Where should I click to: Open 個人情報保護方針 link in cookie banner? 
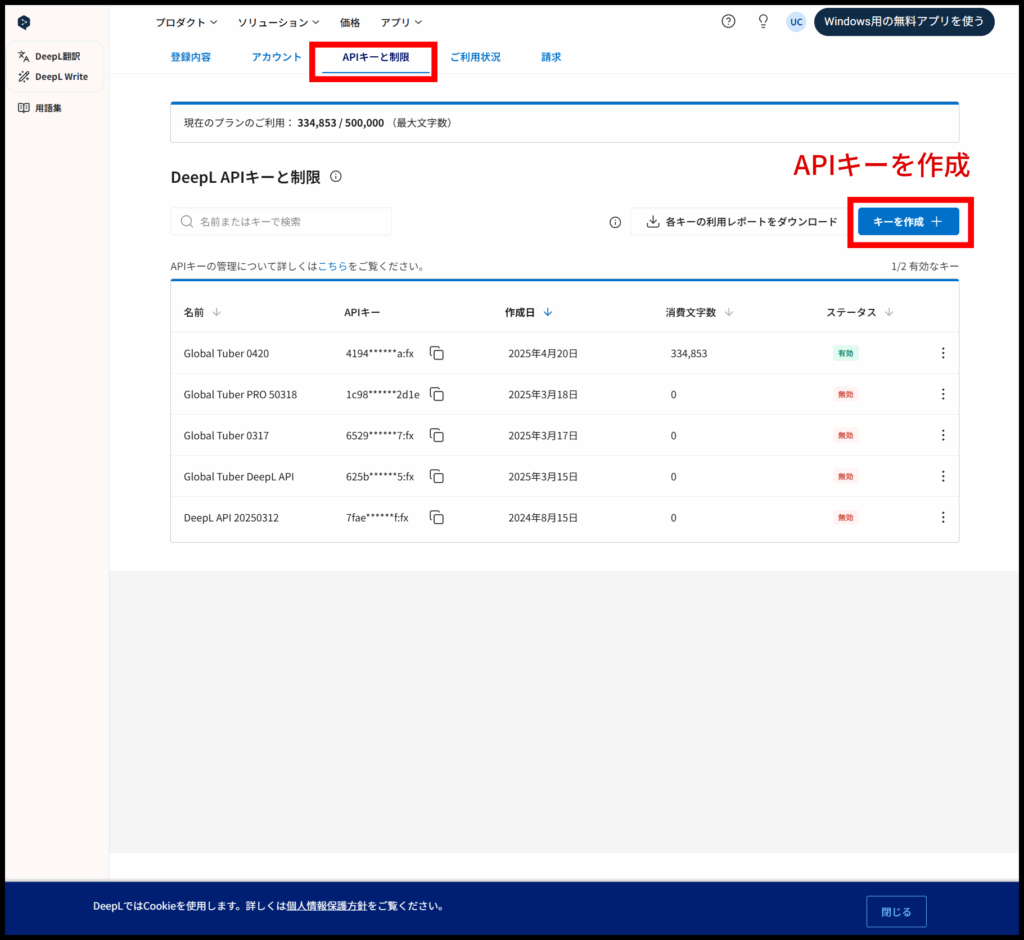pyautogui.click(x=327, y=906)
